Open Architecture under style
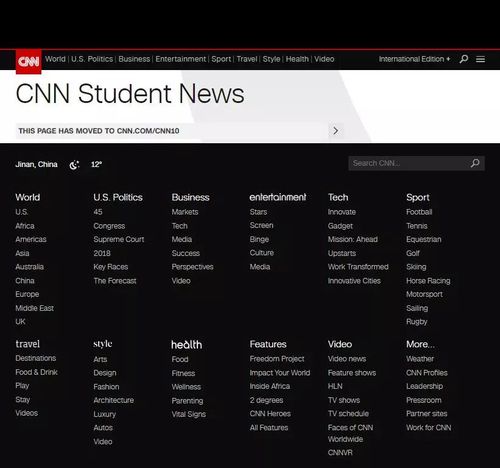Viewport: 500px width, 468px height. (114, 400)
